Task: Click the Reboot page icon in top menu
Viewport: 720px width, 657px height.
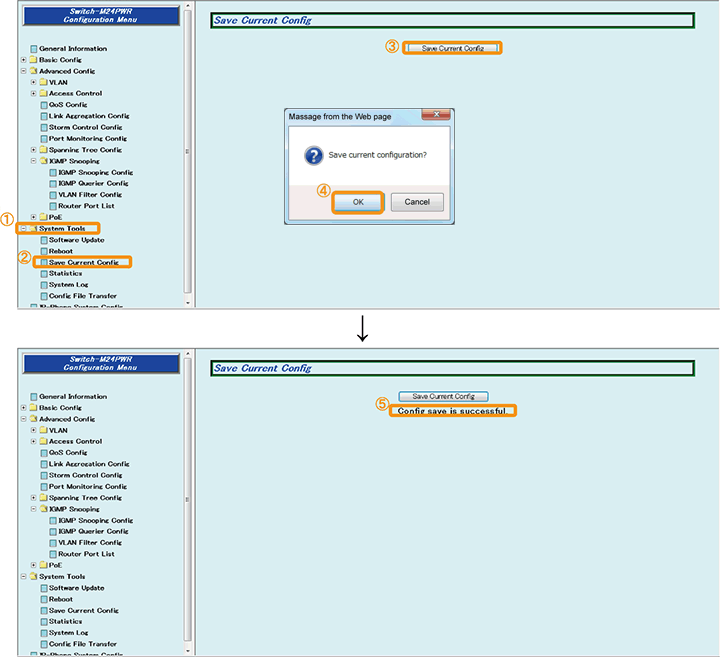Action: click(43, 251)
